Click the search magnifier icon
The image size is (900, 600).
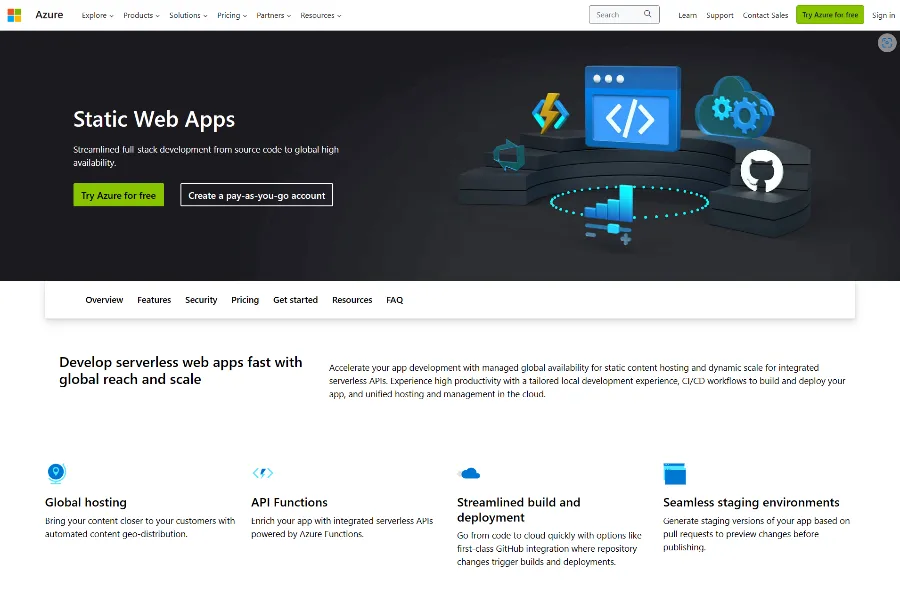[x=648, y=15]
